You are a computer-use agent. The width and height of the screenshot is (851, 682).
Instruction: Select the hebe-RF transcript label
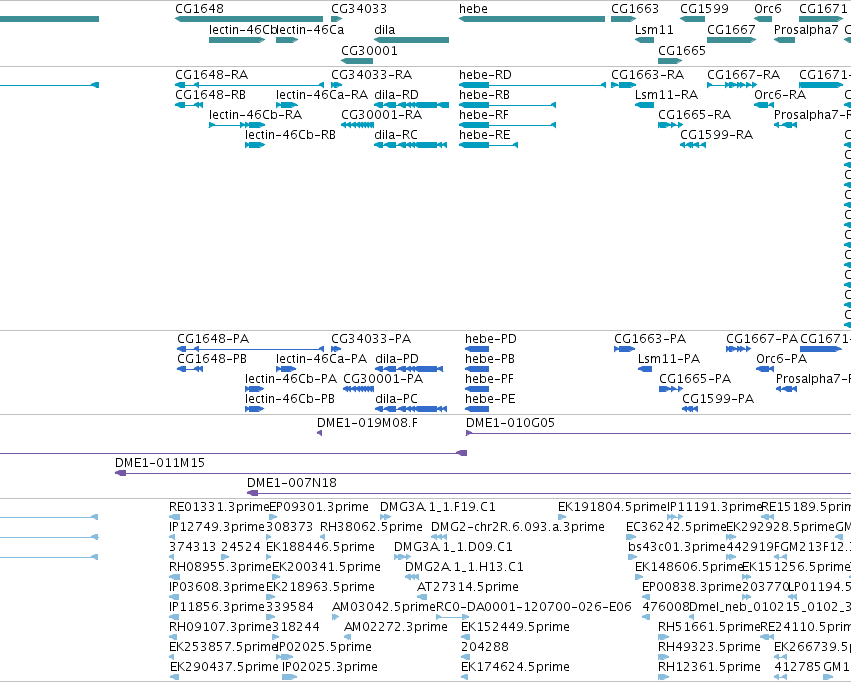[484, 114]
